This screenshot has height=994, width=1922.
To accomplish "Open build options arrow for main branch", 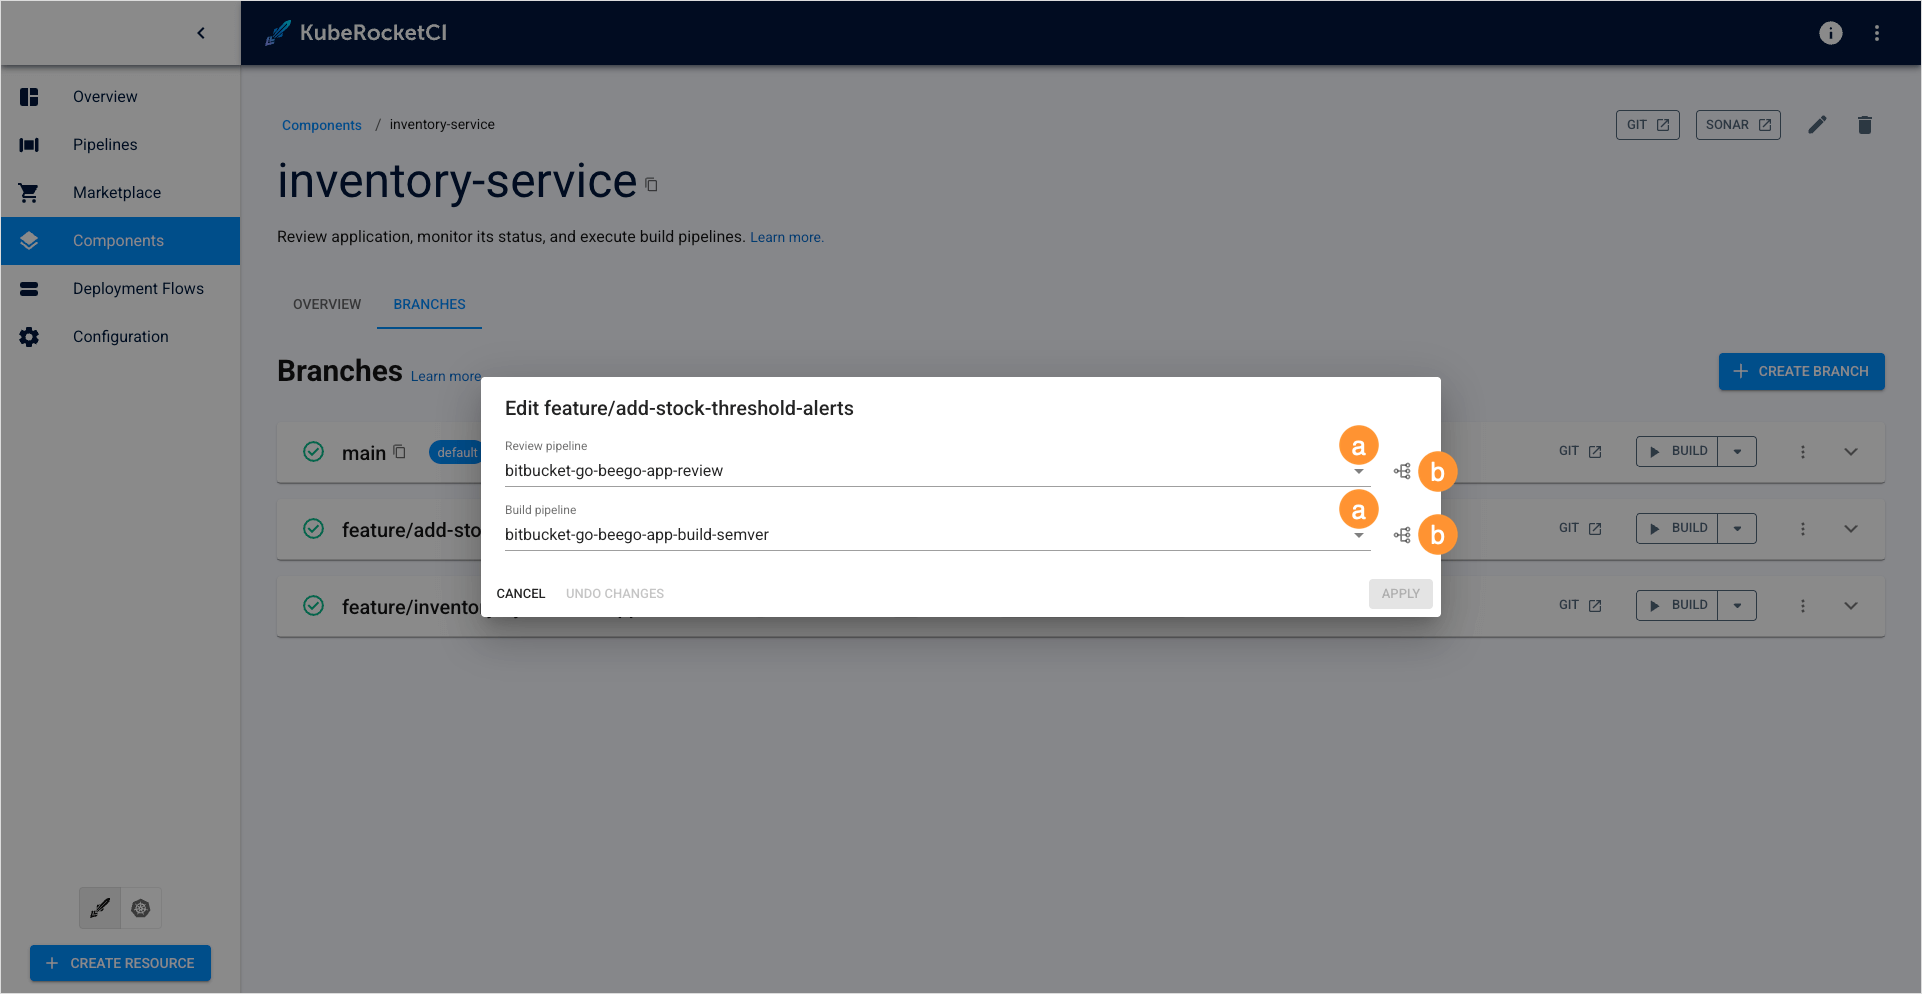I will 1737,452.
